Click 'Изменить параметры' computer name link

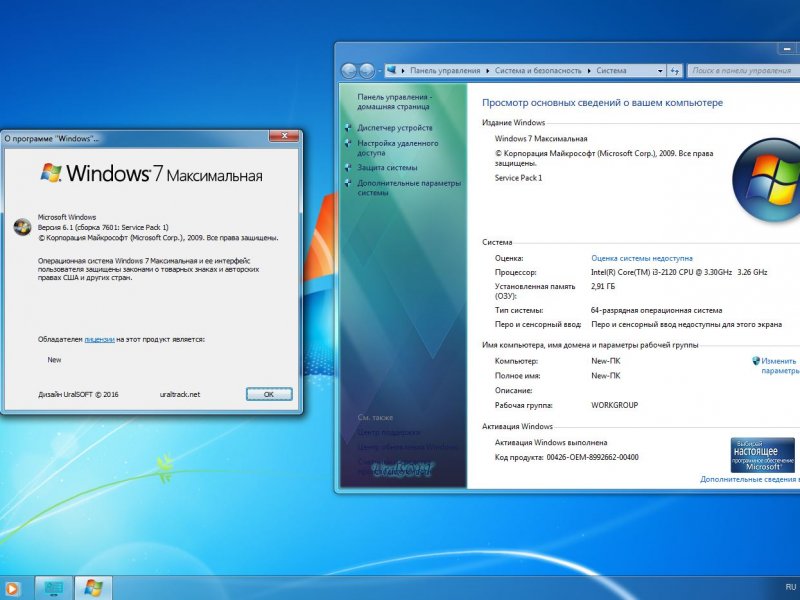[780, 366]
